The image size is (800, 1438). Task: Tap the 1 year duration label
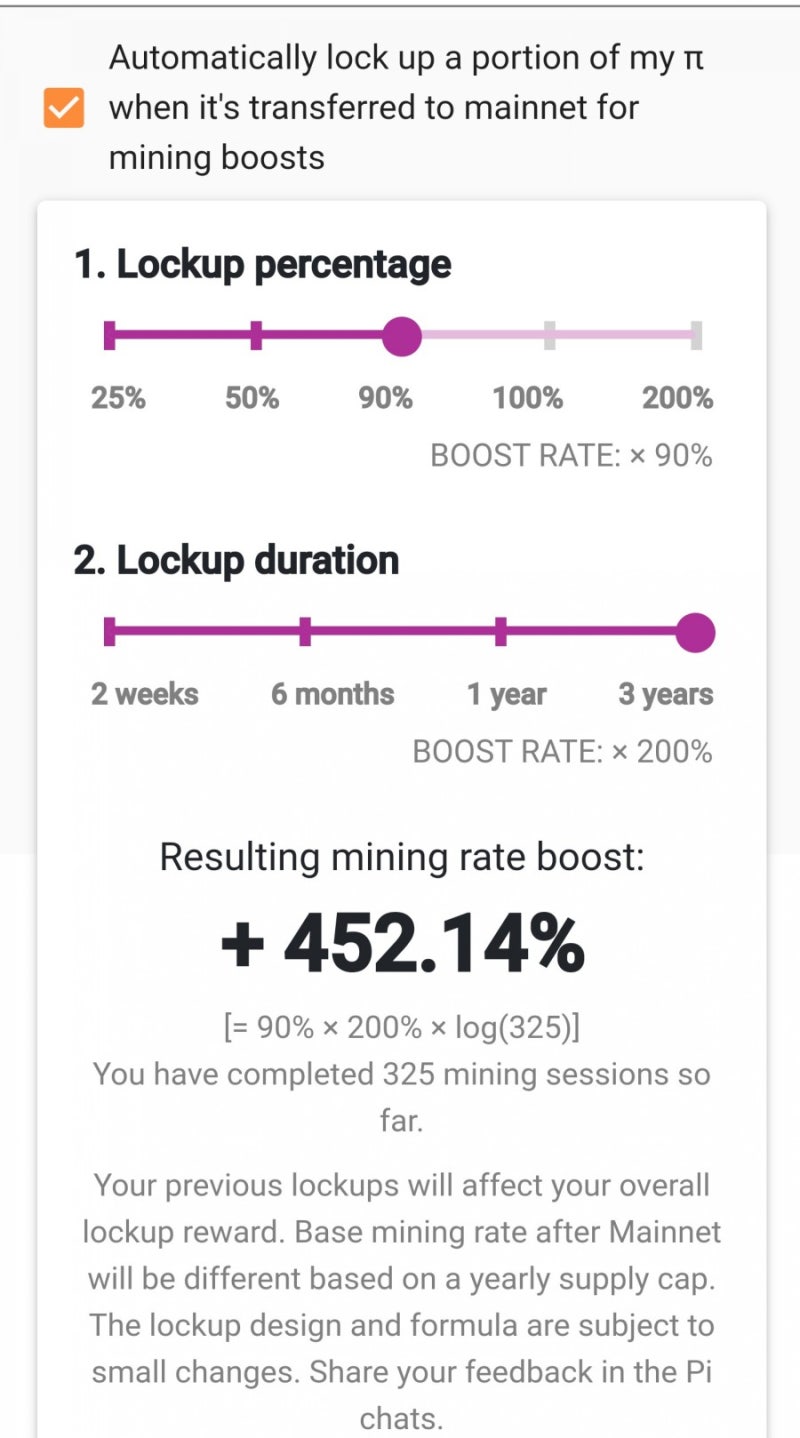tap(507, 694)
